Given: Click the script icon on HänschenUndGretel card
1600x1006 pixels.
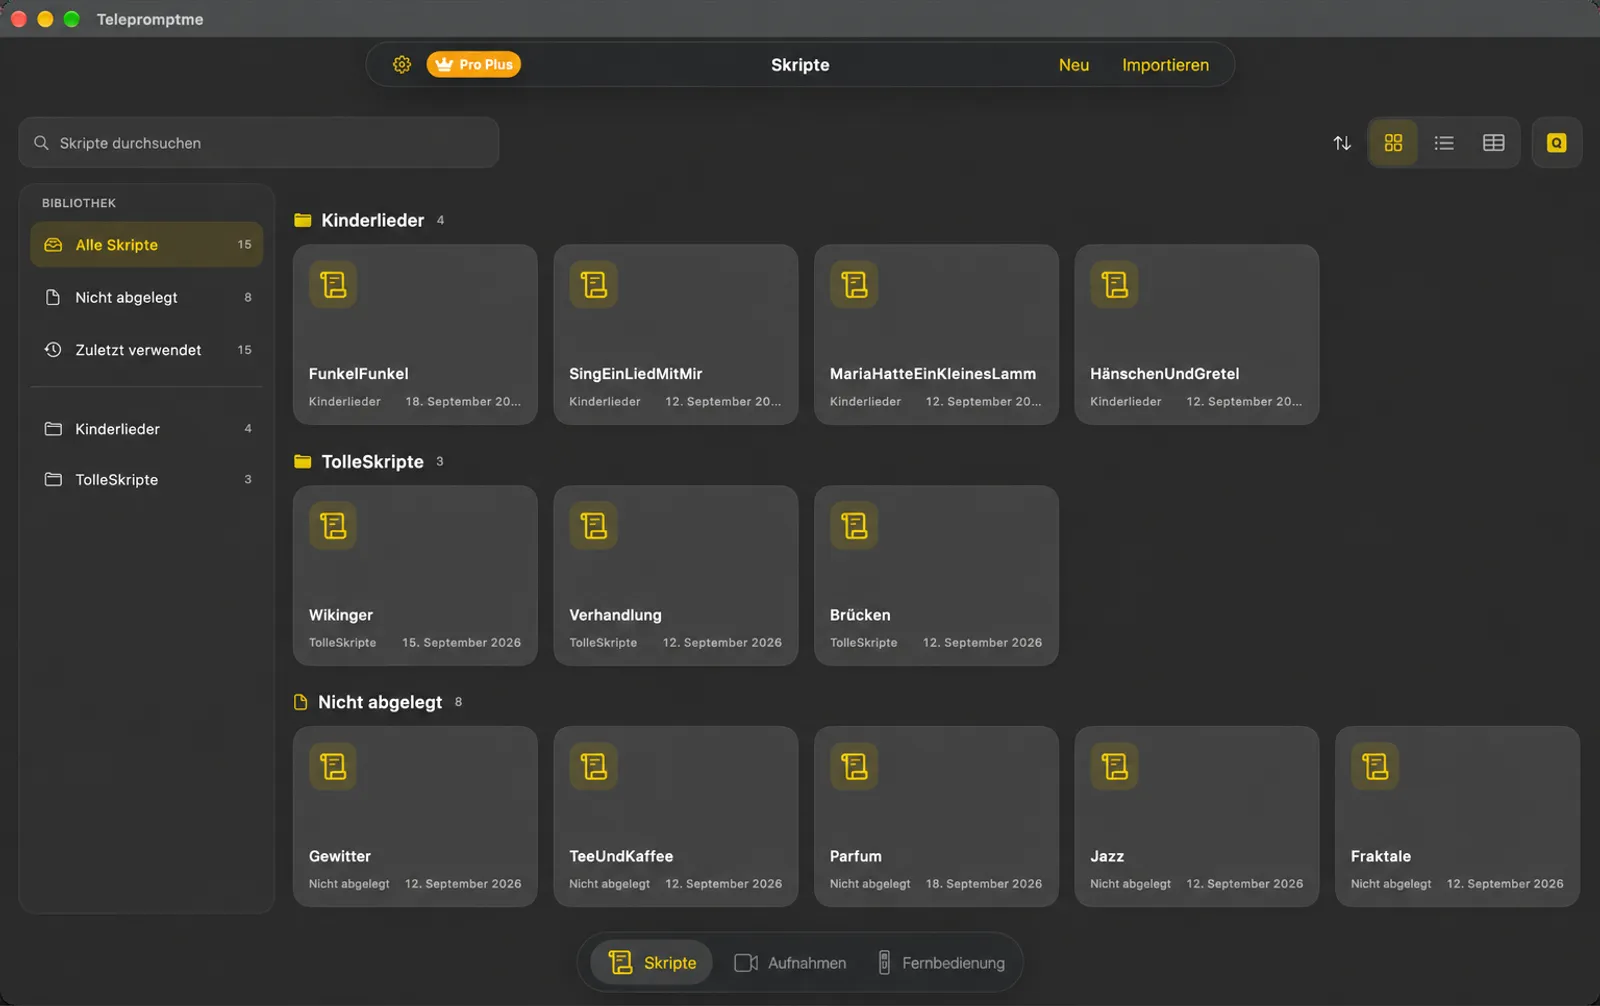Looking at the screenshot, I should pyautogui.click(x=1115, y=285).
